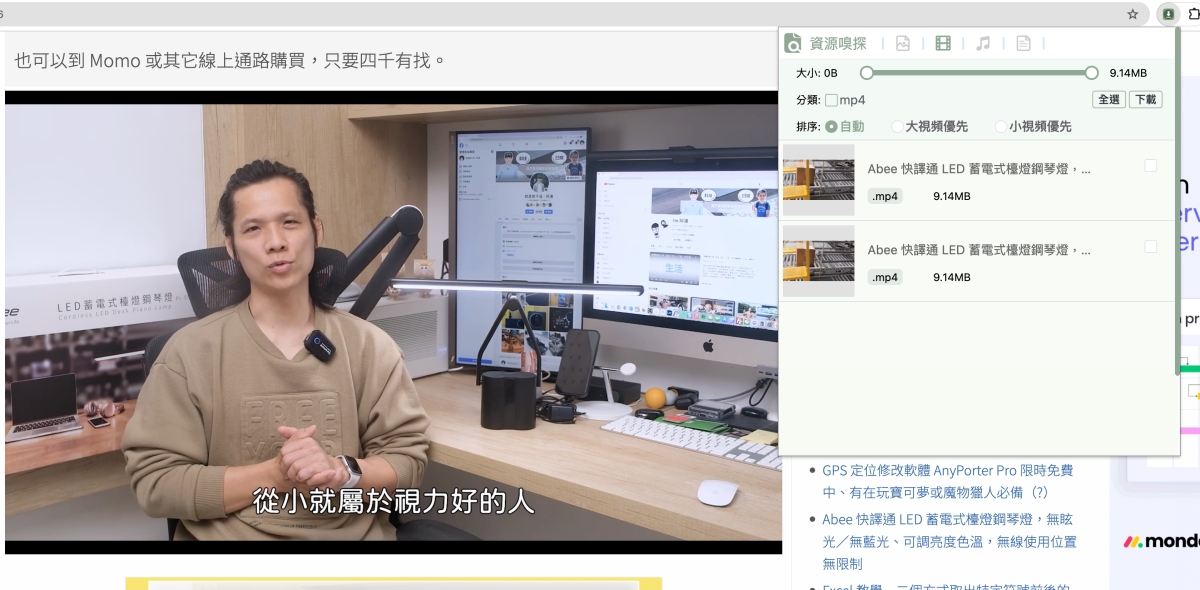Check the mp4 category checkbox
The image size is (1200, 590).
pos(832,100)
